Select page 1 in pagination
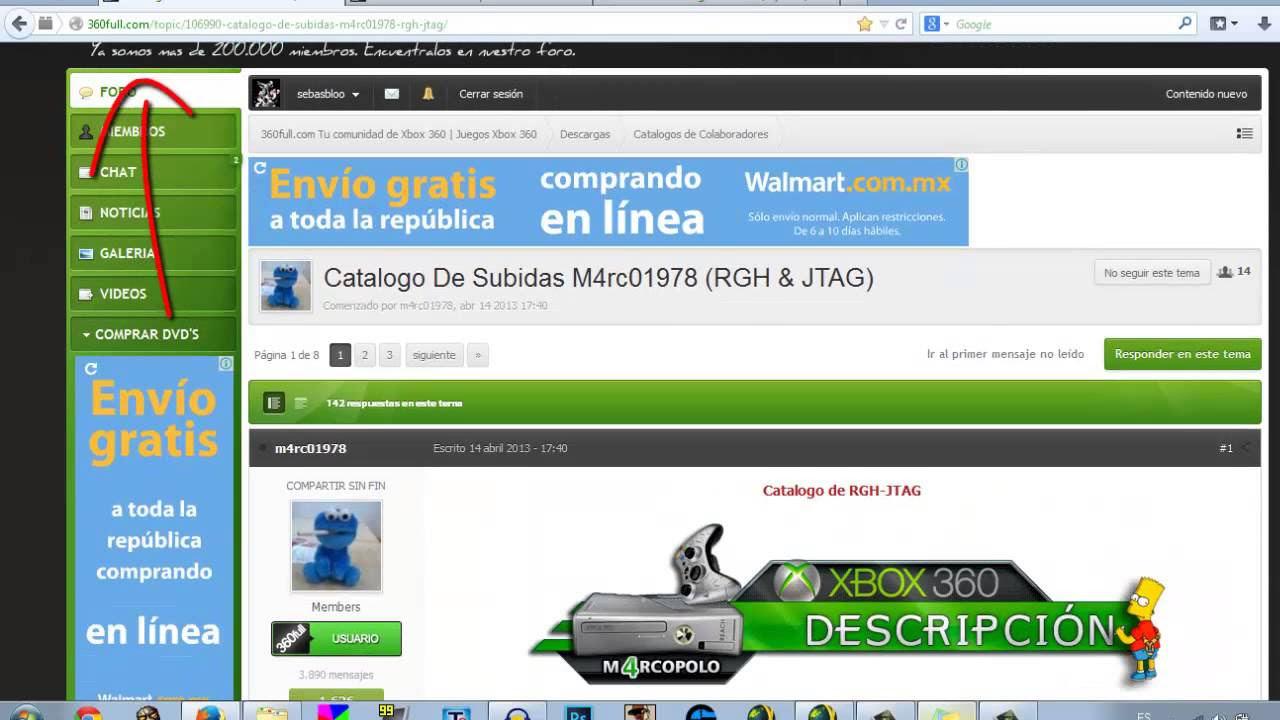The width and height of the screenshot is (1280, 720). [x=340, y=355]
